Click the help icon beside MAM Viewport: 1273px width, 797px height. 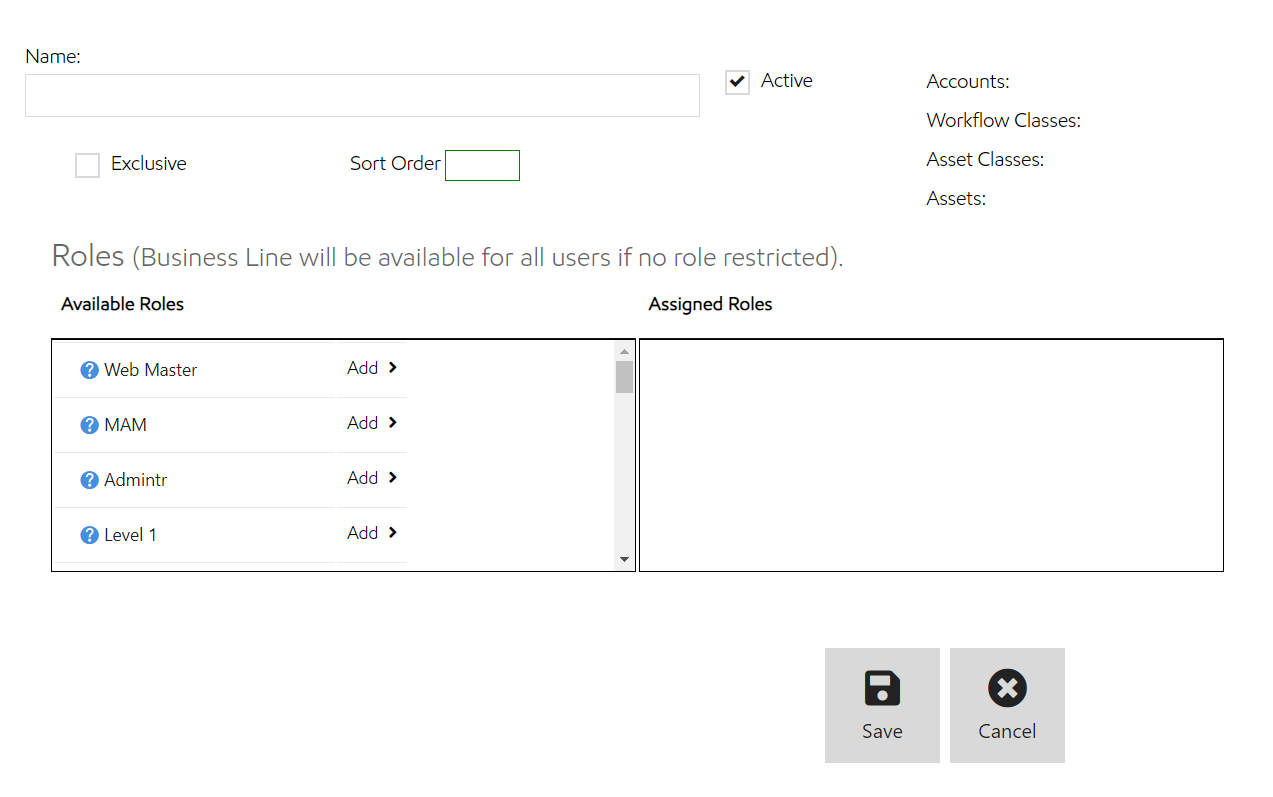click(89, 425)
